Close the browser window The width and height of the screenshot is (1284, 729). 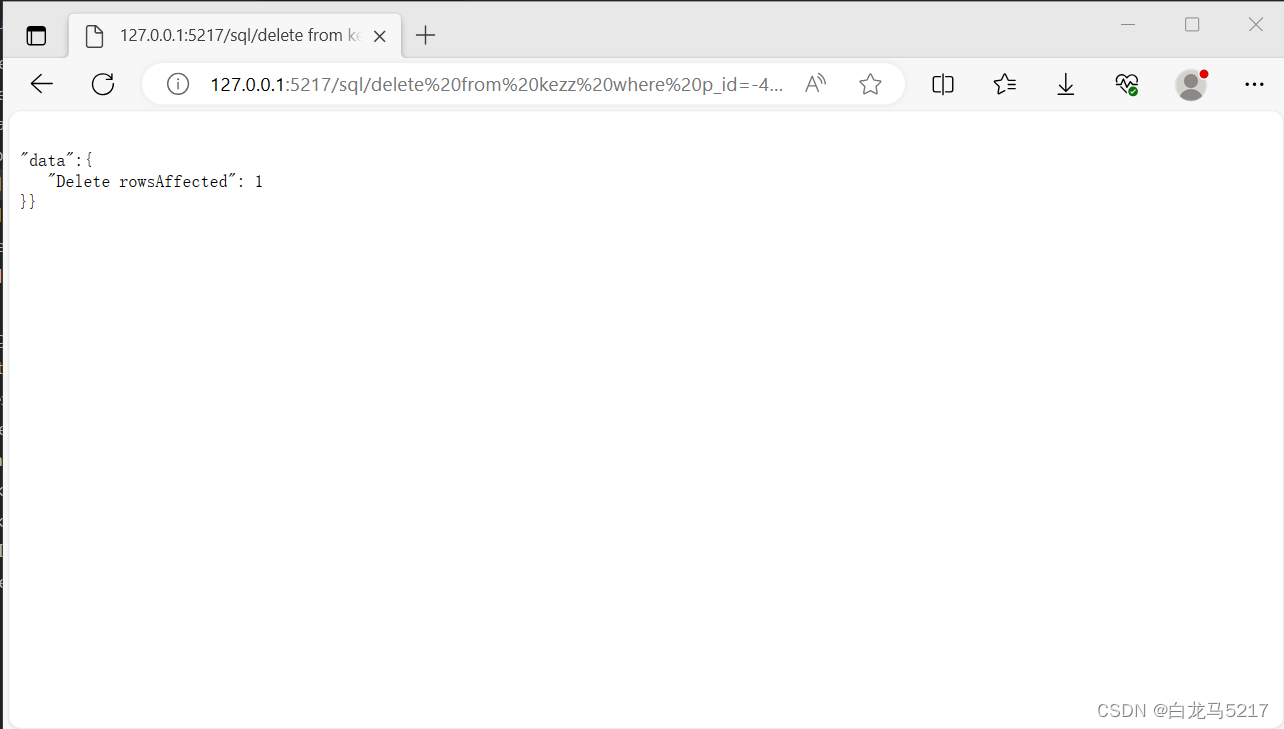(x=1256, y=24)
